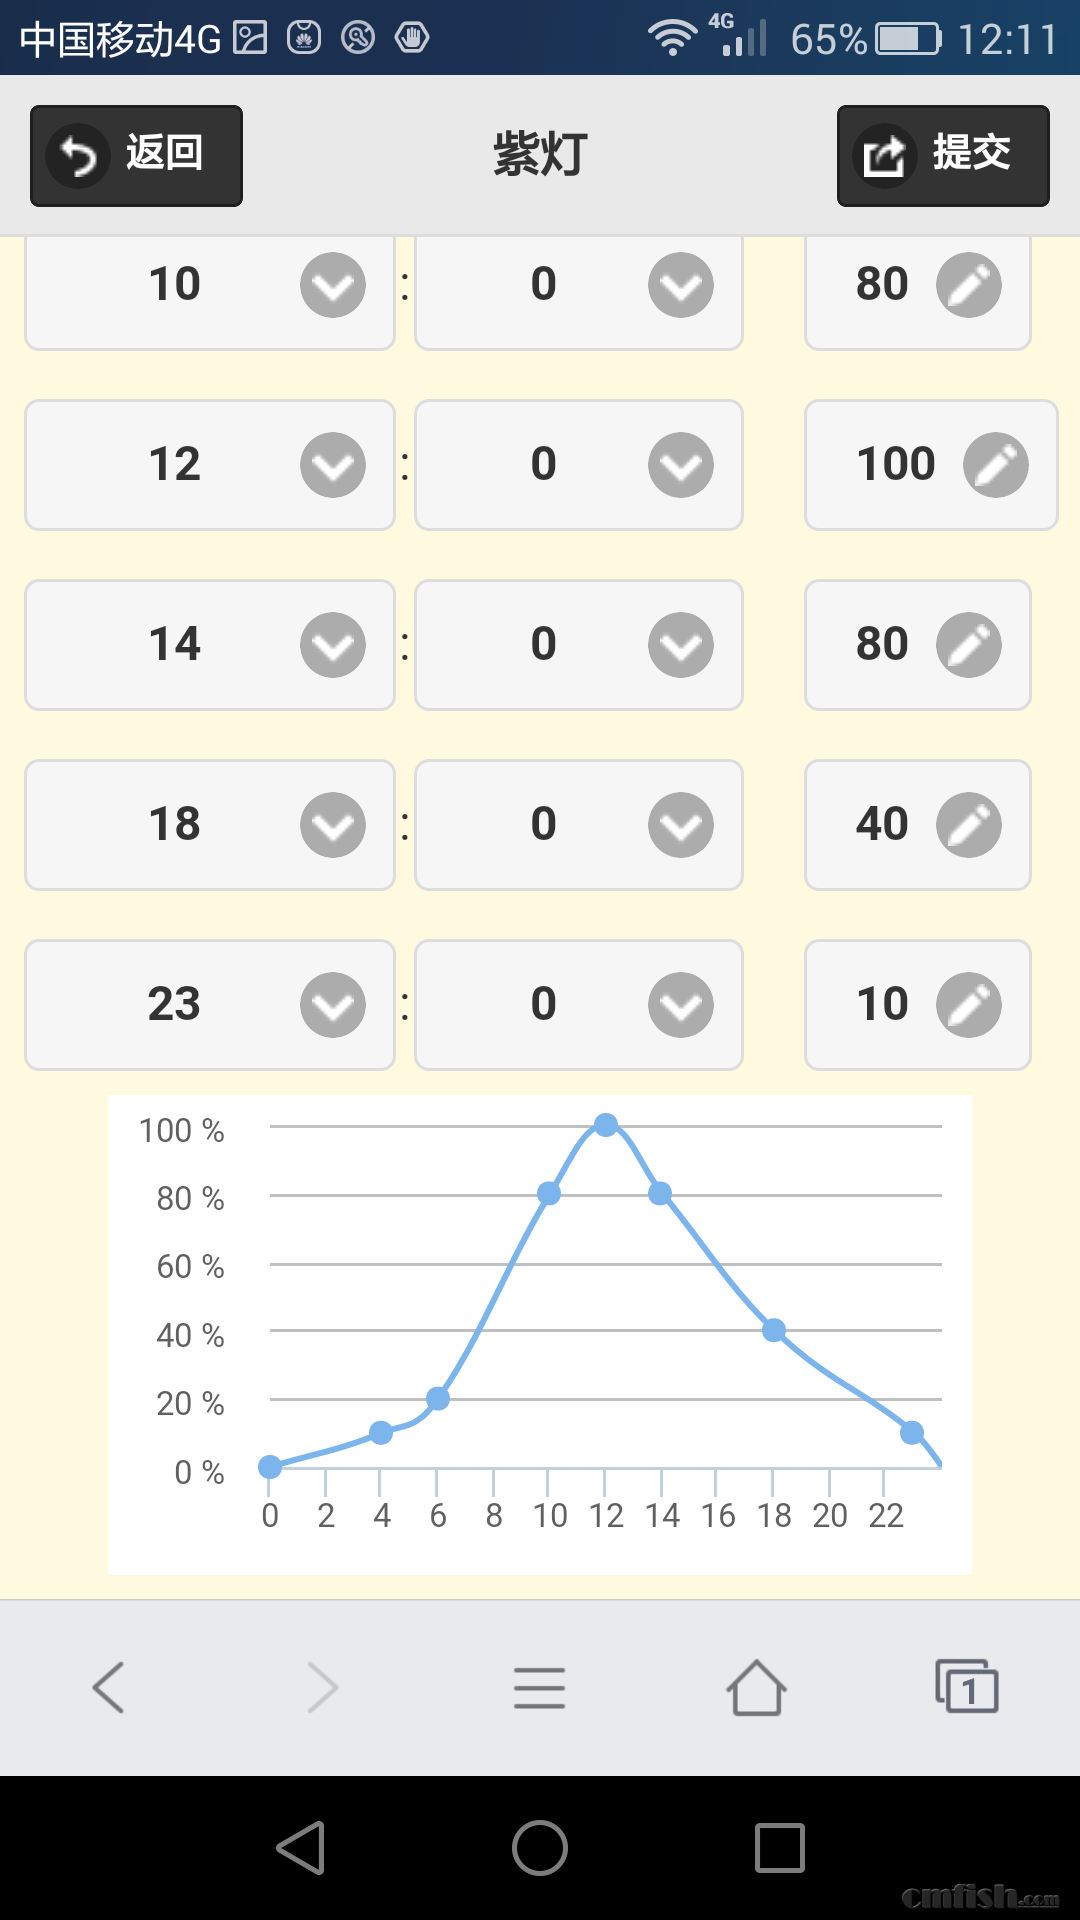Submit settings with the 提交 button

943,156
